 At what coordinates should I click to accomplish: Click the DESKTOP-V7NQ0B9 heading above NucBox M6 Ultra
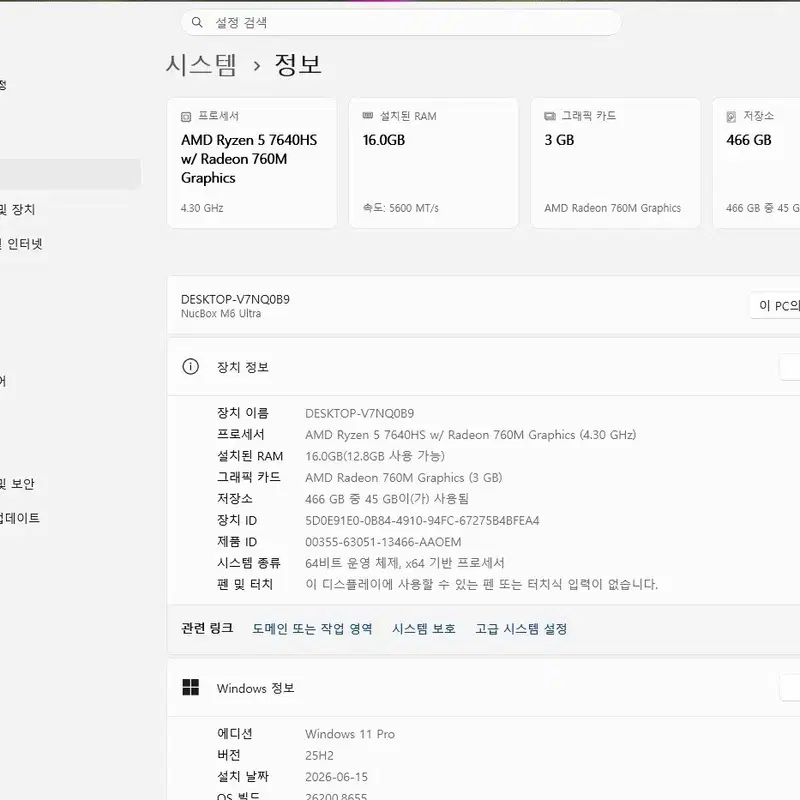[235, 299]
